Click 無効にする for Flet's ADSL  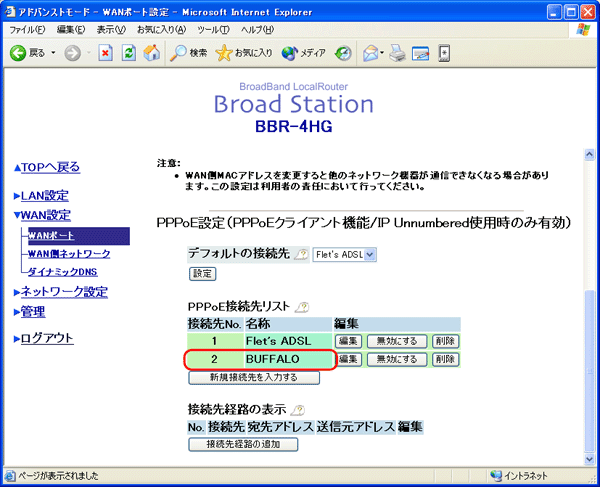pos(397,341)
